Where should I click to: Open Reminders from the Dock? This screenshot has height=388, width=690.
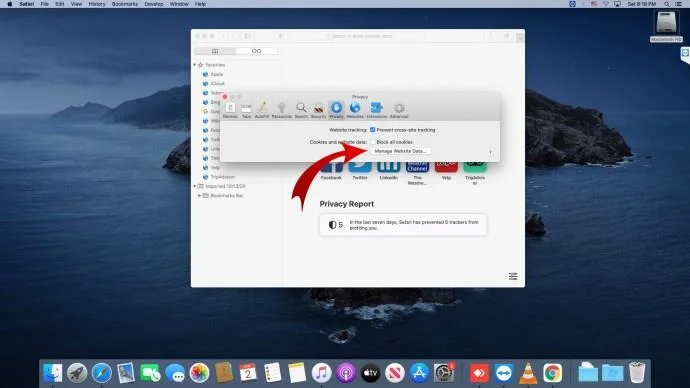click(x=272, y=373)
